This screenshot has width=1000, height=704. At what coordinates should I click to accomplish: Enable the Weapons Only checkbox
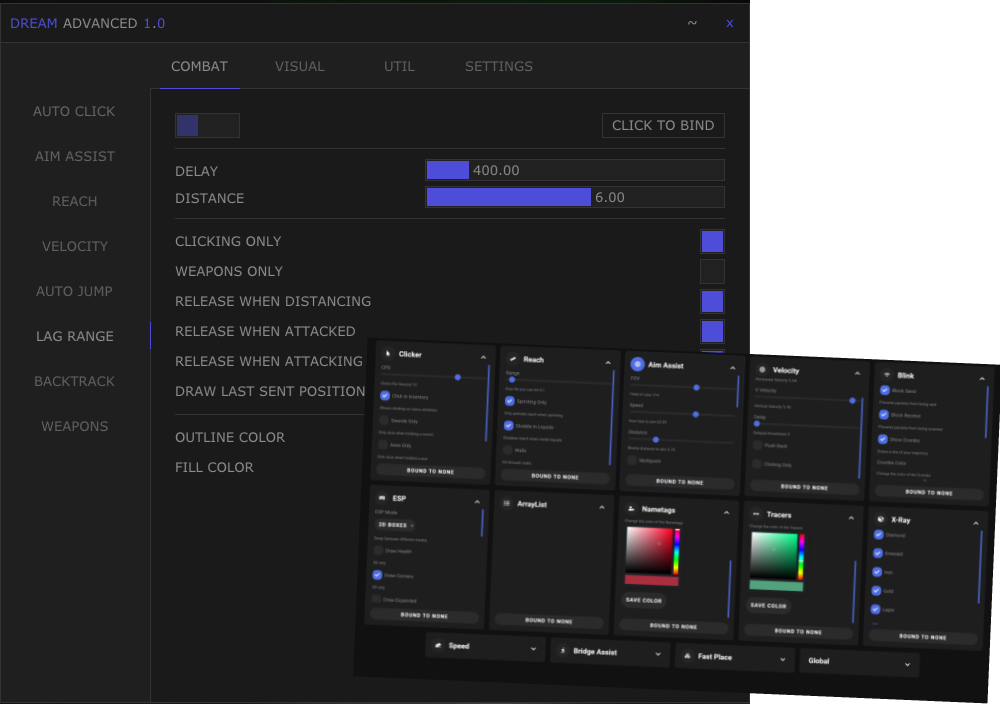point(712,272)
